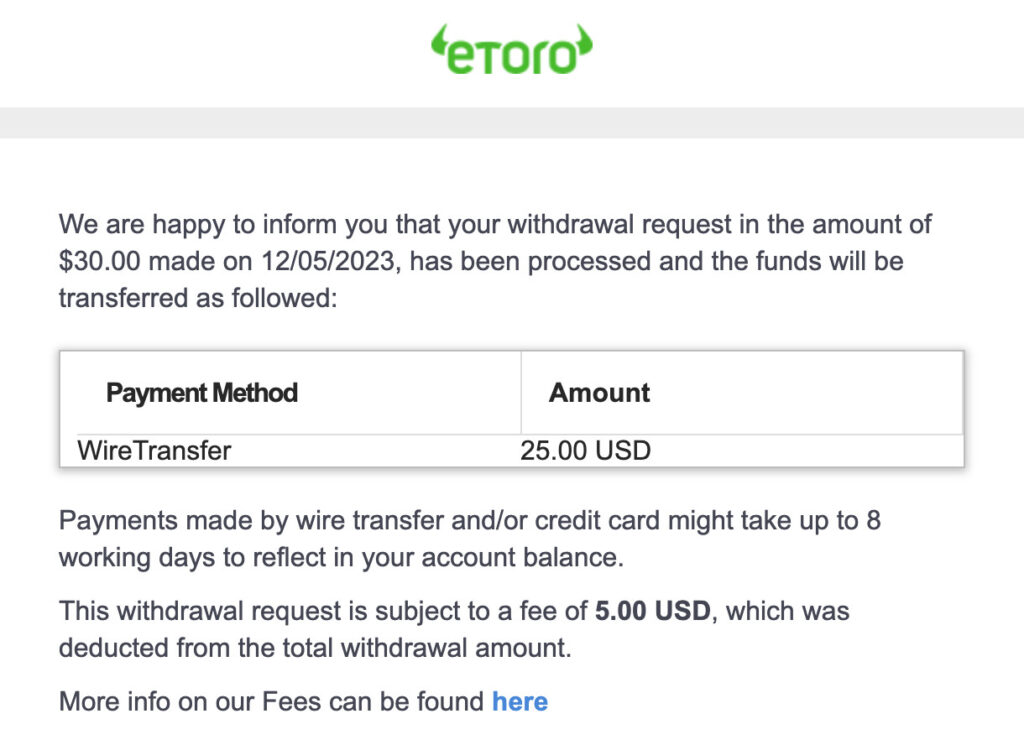Click the gray divider bar below logo
This screenshot has width=1024, height=745.
coord(512,122)
